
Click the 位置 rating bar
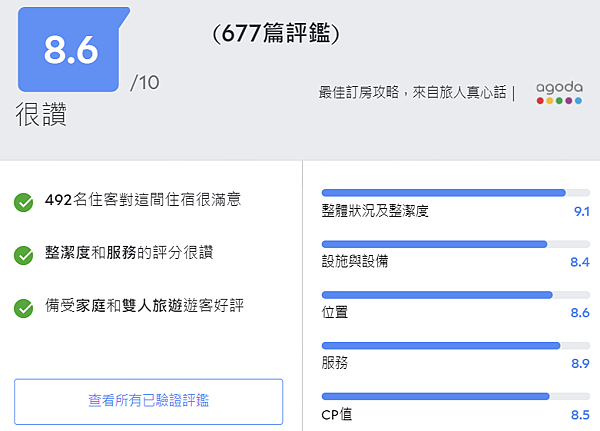(x=456, y=295)
